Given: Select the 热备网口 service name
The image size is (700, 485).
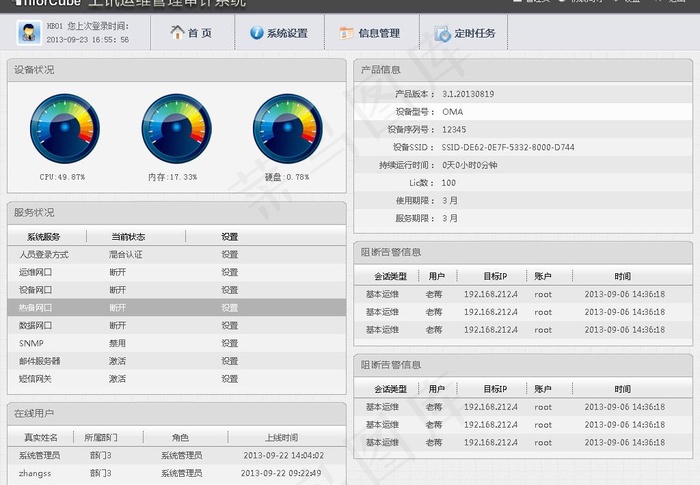Looking at the screenshot, I should pos(35,308).
